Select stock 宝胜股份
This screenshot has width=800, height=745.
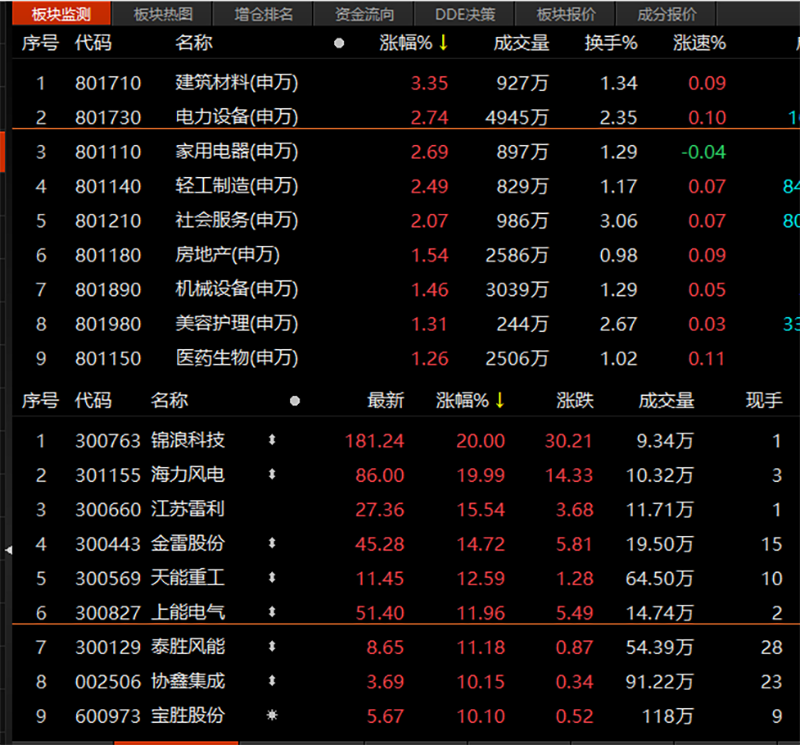click(x=188, y=715)
